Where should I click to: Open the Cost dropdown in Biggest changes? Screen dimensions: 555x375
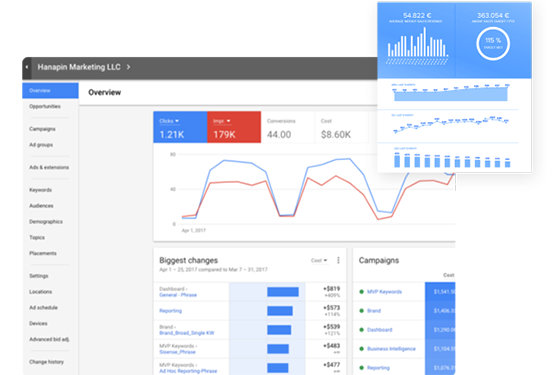(x=319, y=260)
